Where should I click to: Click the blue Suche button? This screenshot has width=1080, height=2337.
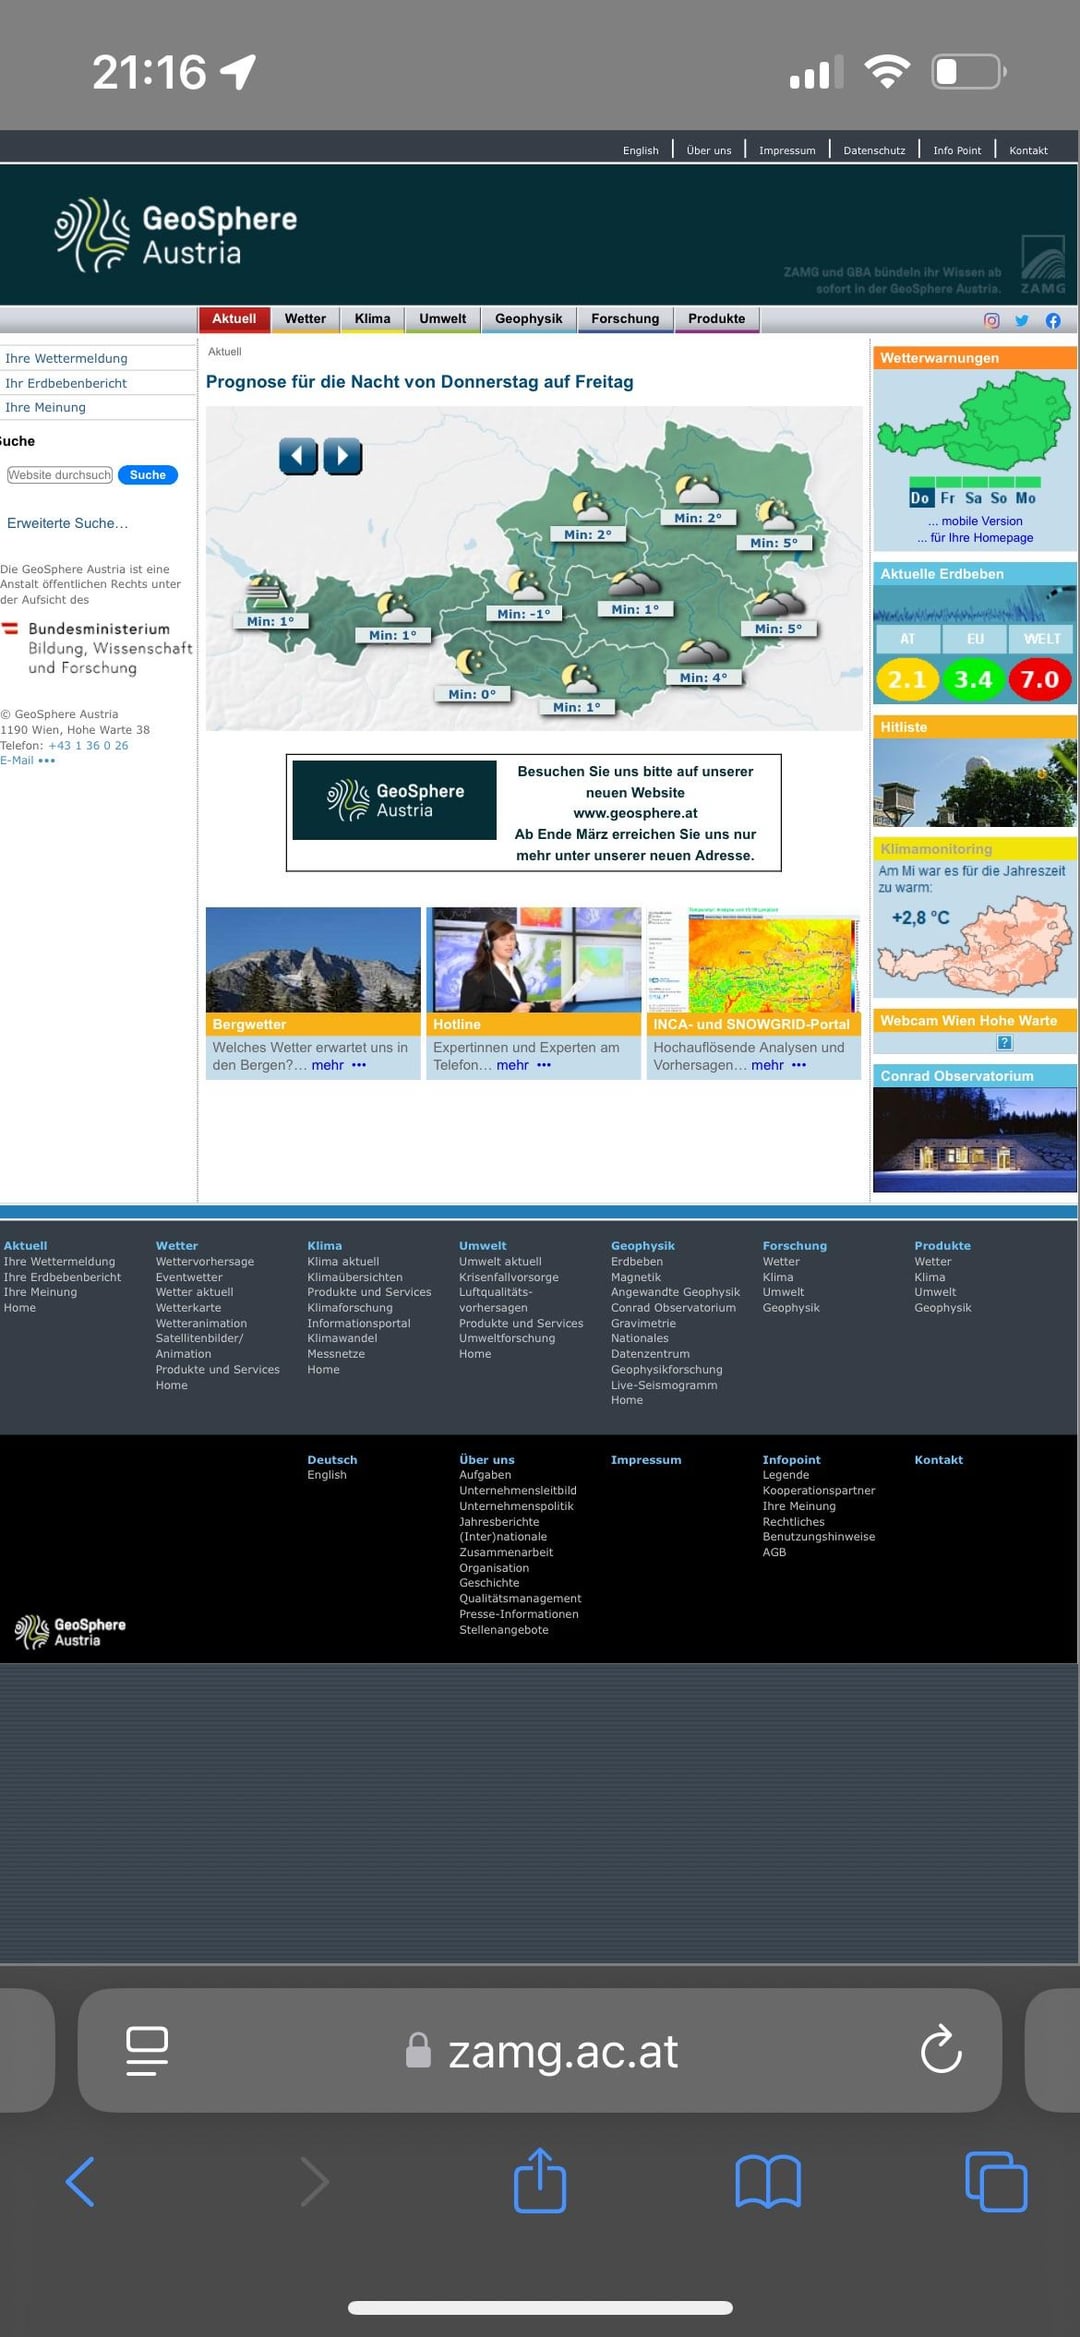[148, 475]
